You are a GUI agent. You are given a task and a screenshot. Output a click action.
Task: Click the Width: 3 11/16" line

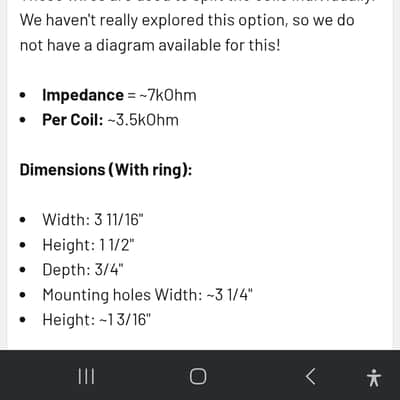pos(93,220)
